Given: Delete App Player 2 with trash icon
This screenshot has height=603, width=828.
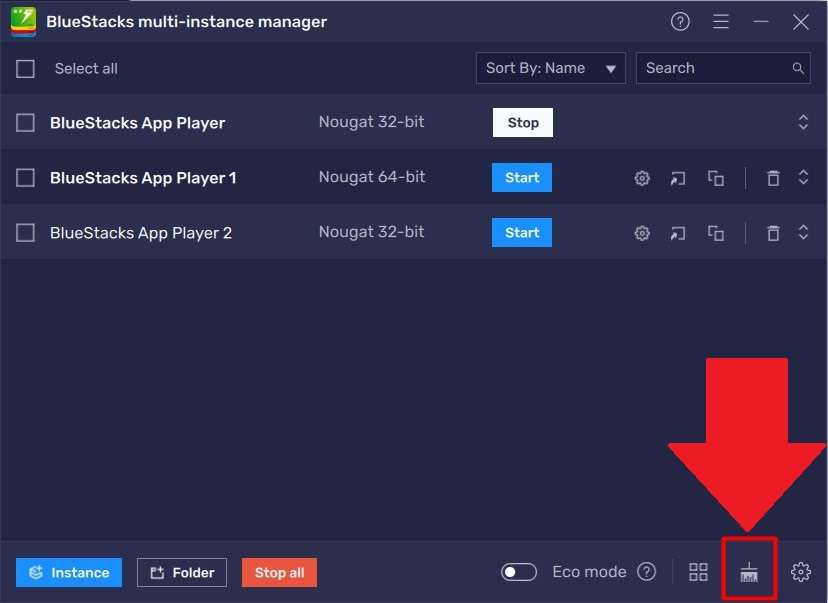Looking at the screenshot, I should pyautogui.click(x=773, y=233).
